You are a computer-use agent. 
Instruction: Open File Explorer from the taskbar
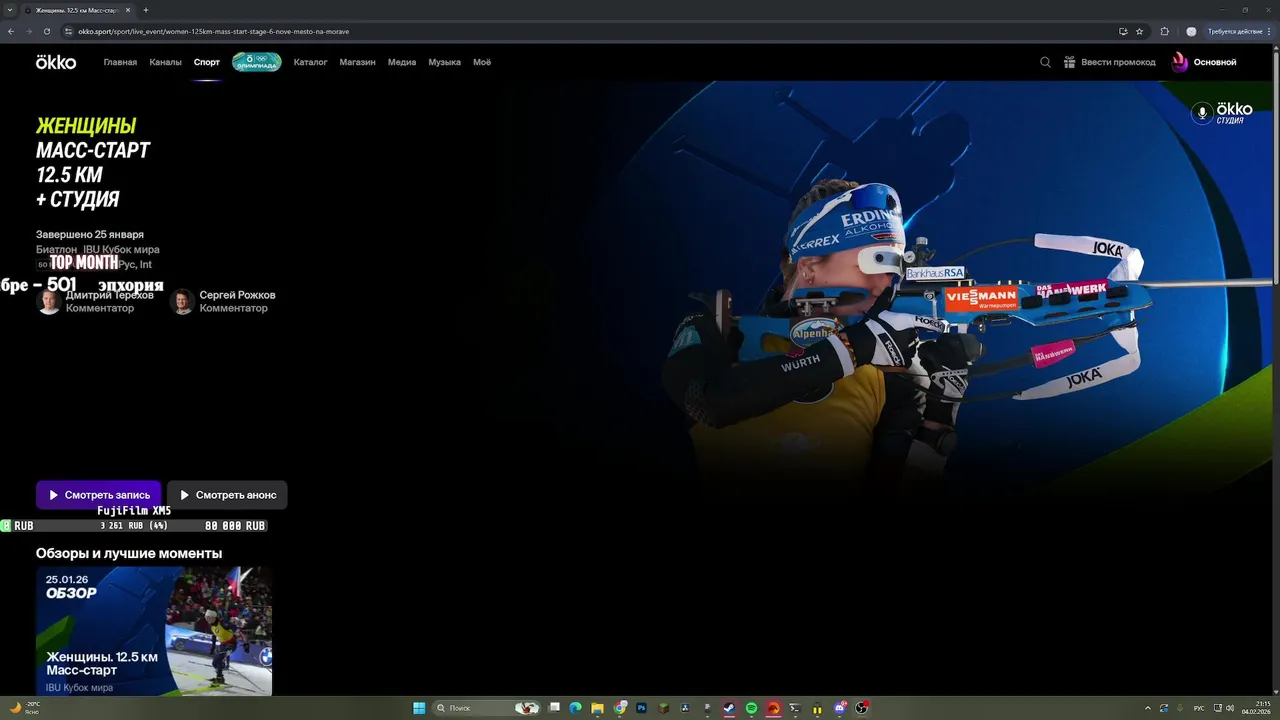pos(597,708)
